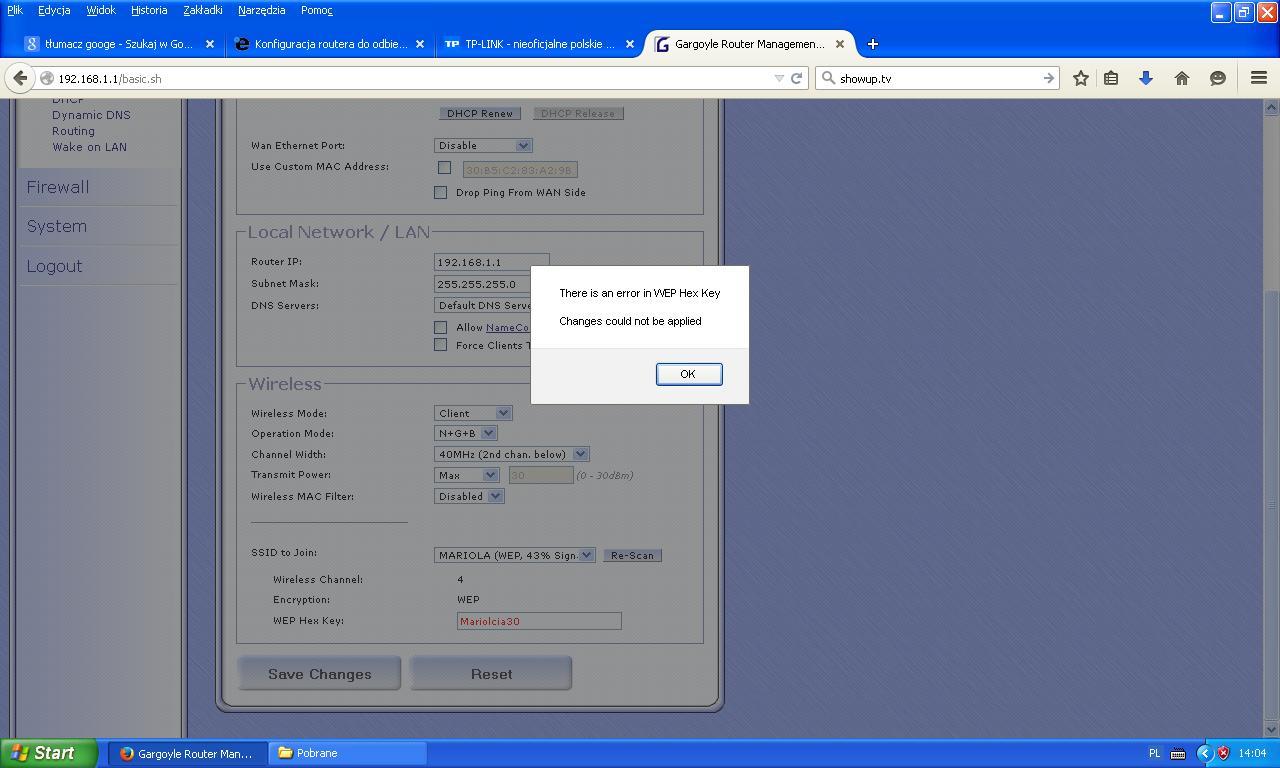Open a new tab with plus button

(x=872, y=44)
